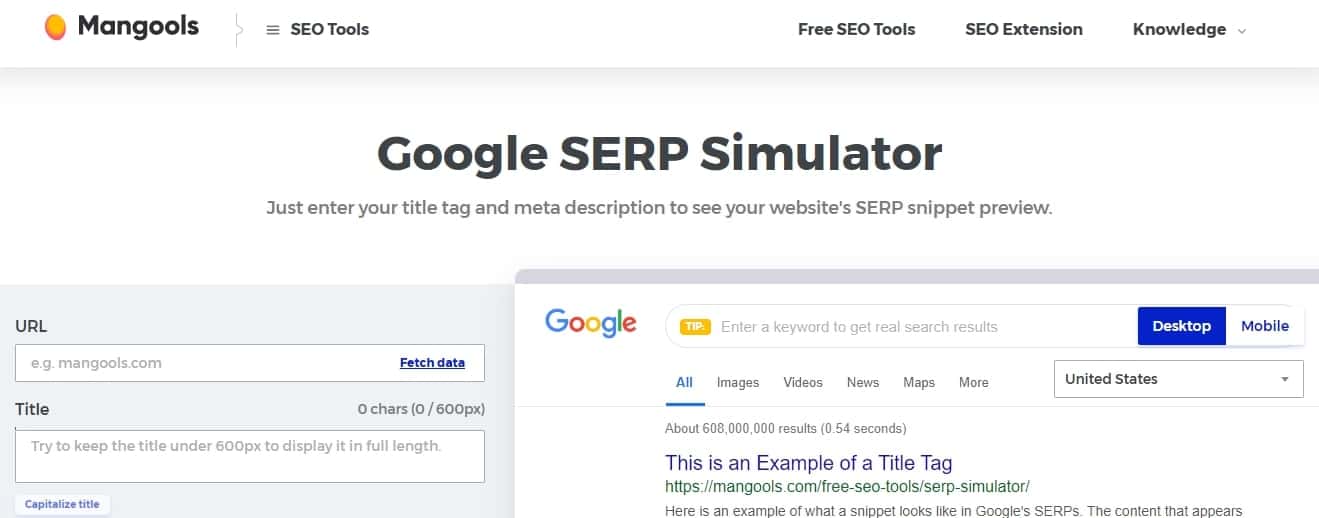The width and height of the screenshot is (1319, 518).
Task: Switch preview to Mobile mode
Action: [1265, 326]
